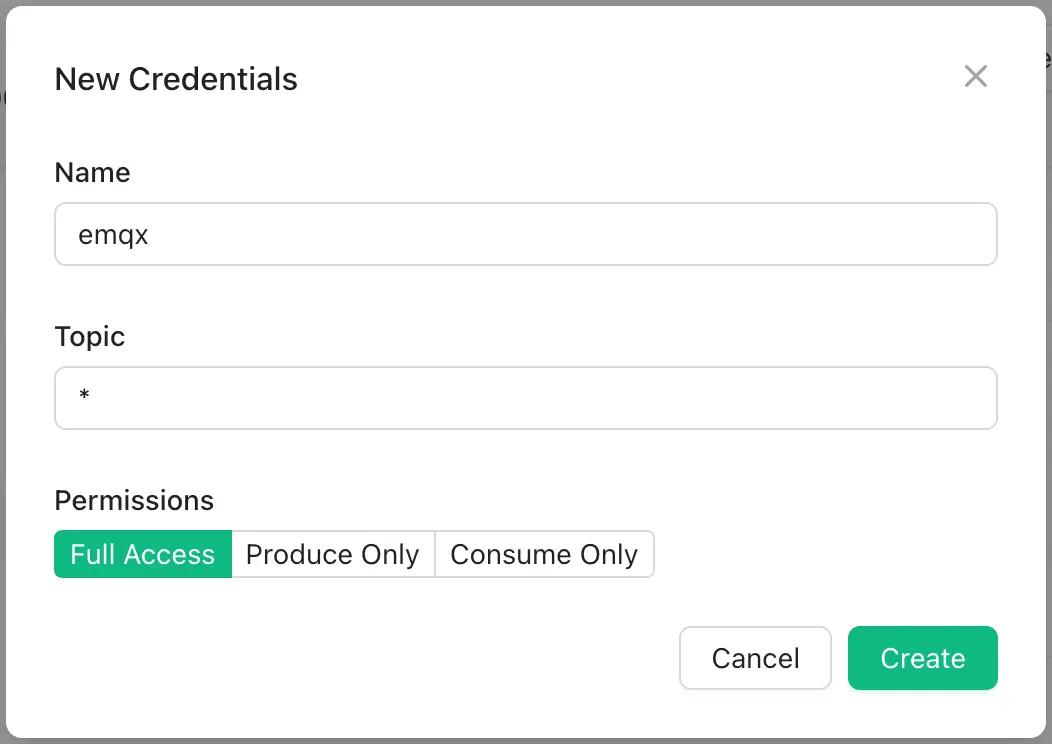Switch permissions to Consume Only
Screen dimensions: 1052x744
point(545,554)
